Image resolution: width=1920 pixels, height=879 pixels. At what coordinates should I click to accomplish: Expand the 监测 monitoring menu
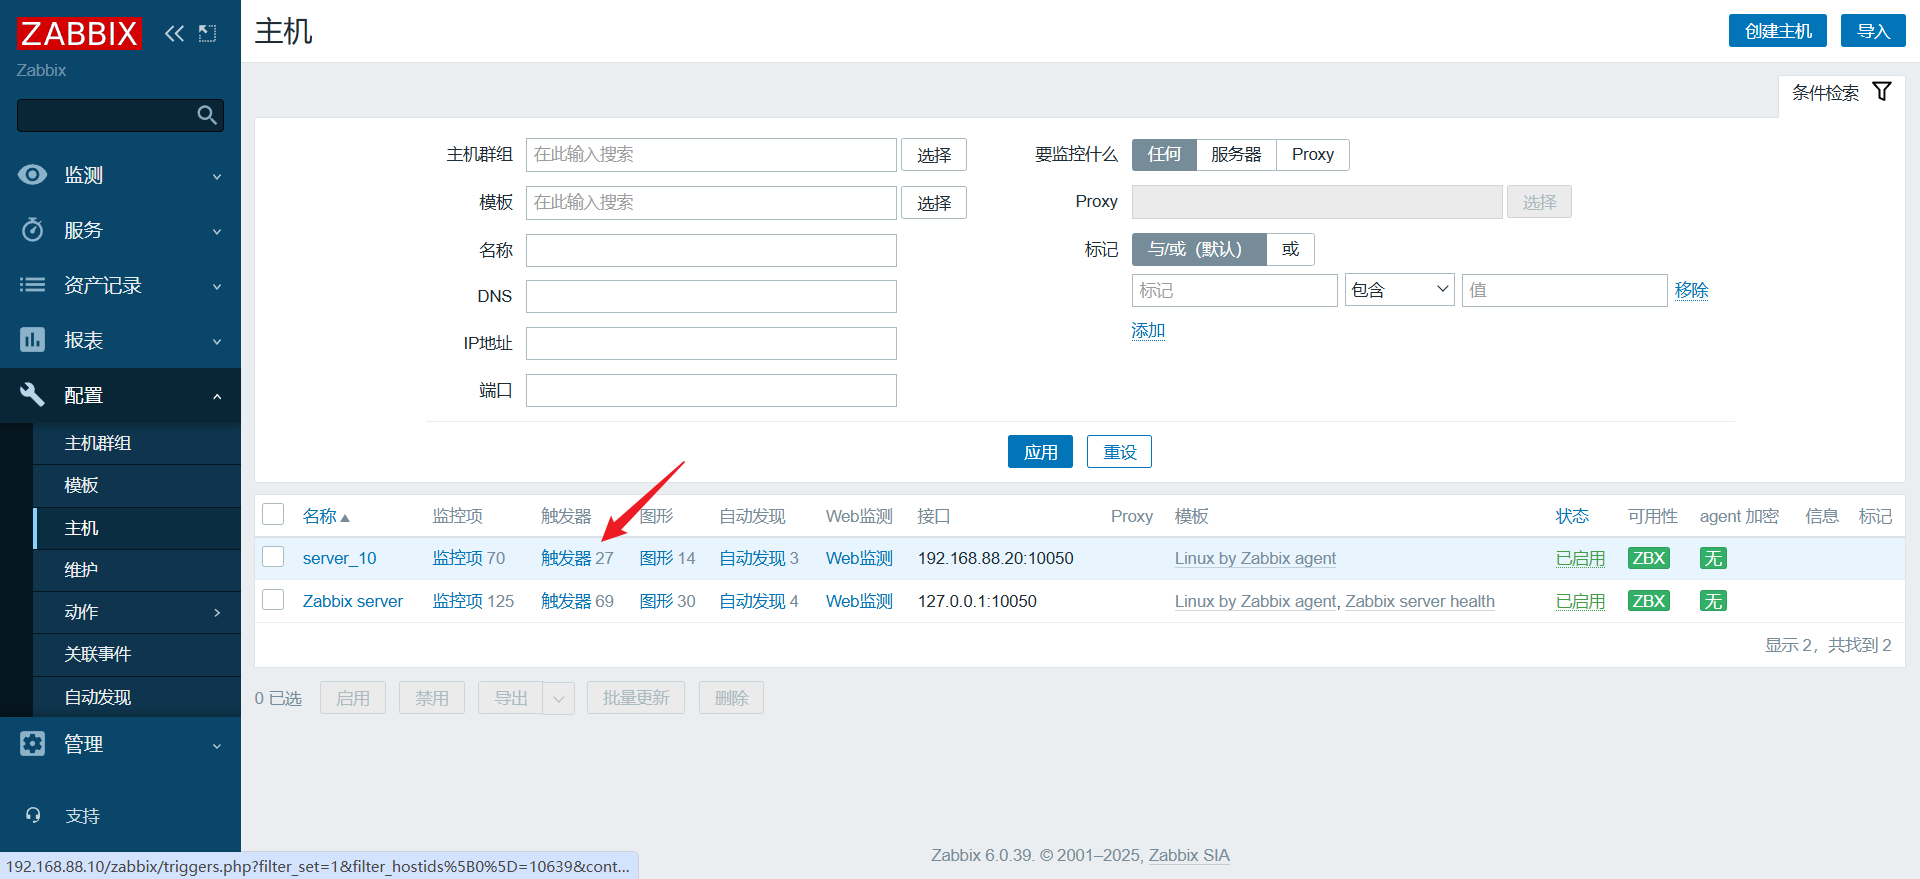(x=120, y=175)
